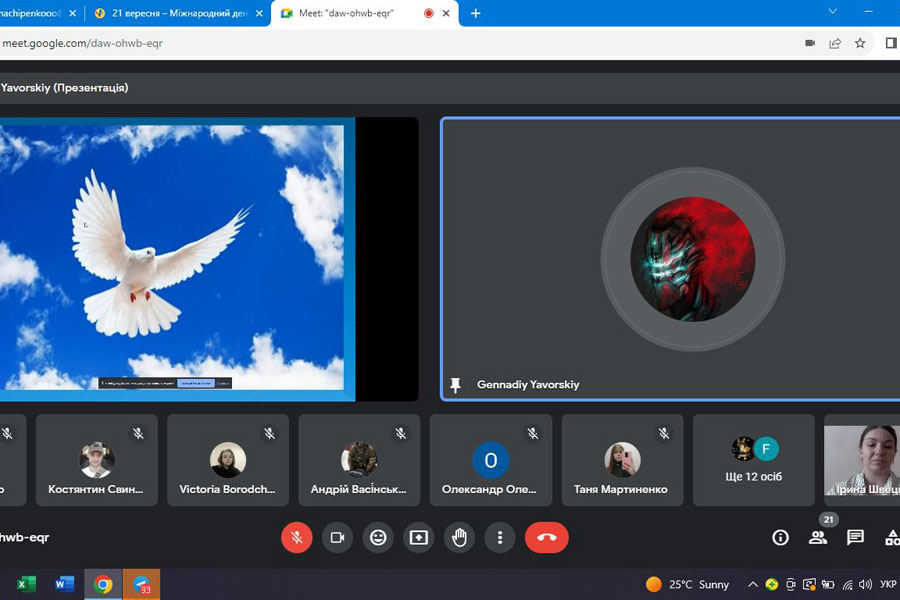Click Yavorskiy (Презентація) title text
900x600 pixels.
coord(64,88)
